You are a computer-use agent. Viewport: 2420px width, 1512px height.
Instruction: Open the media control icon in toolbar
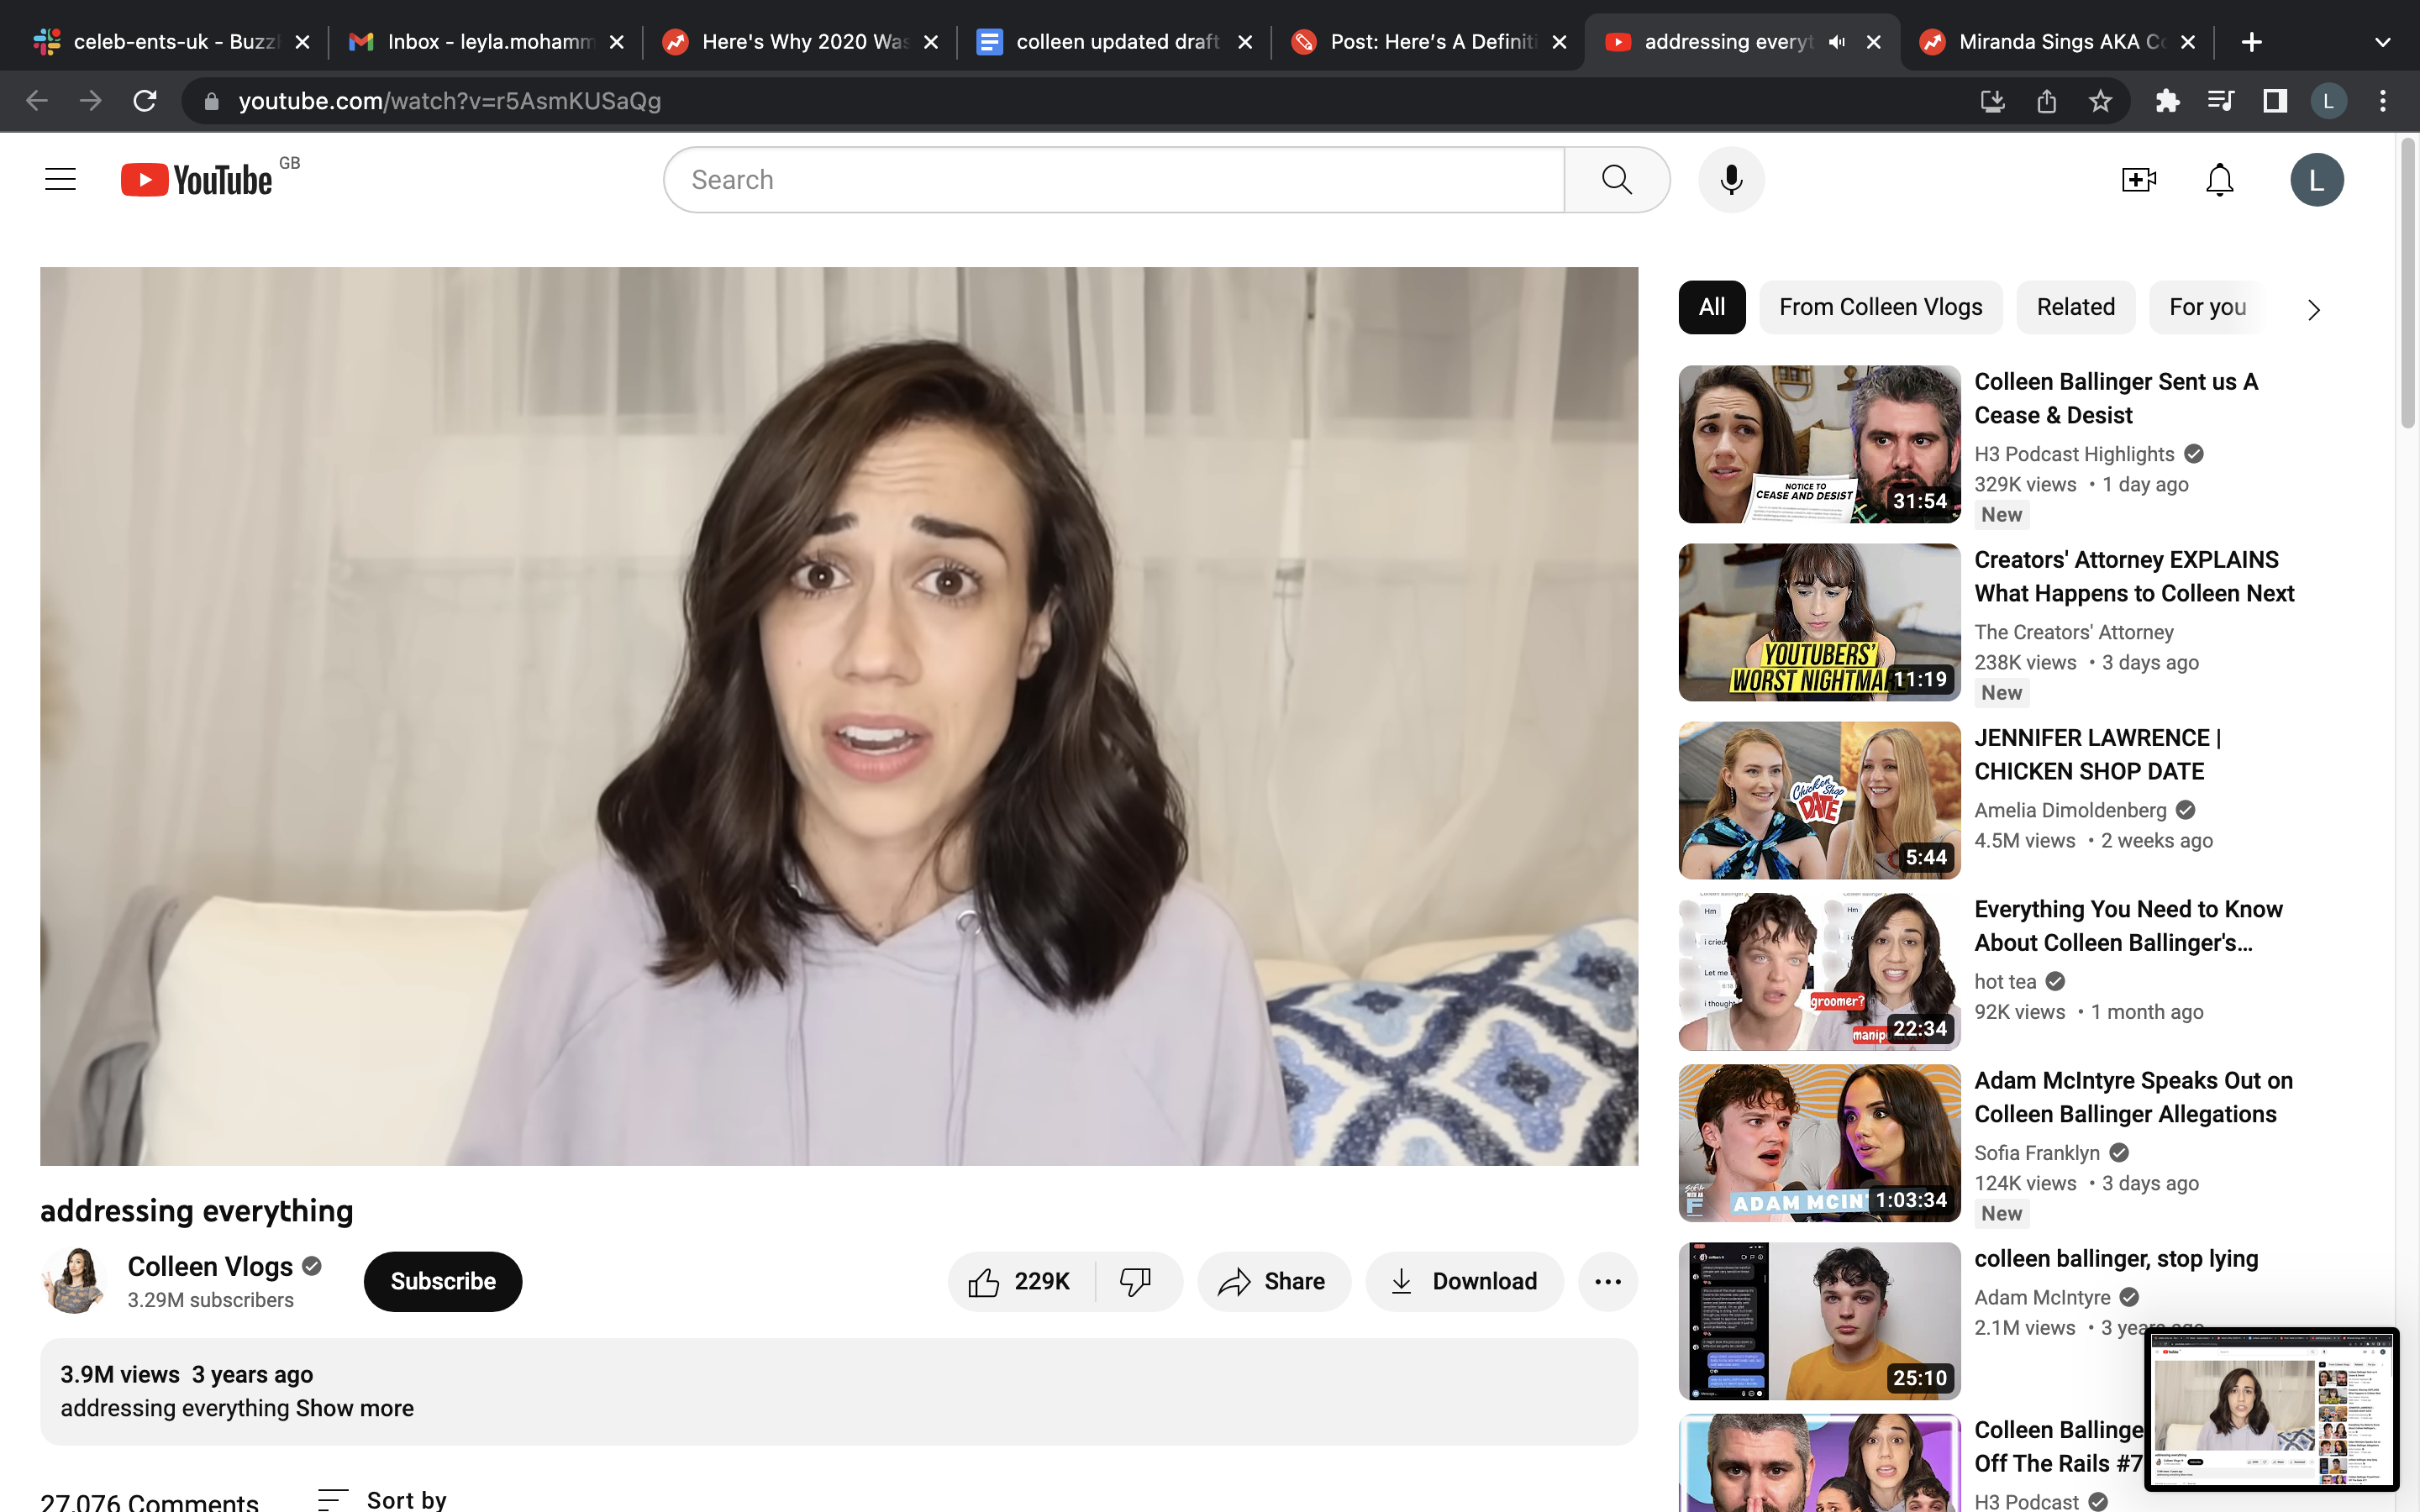pos(2220,101)
